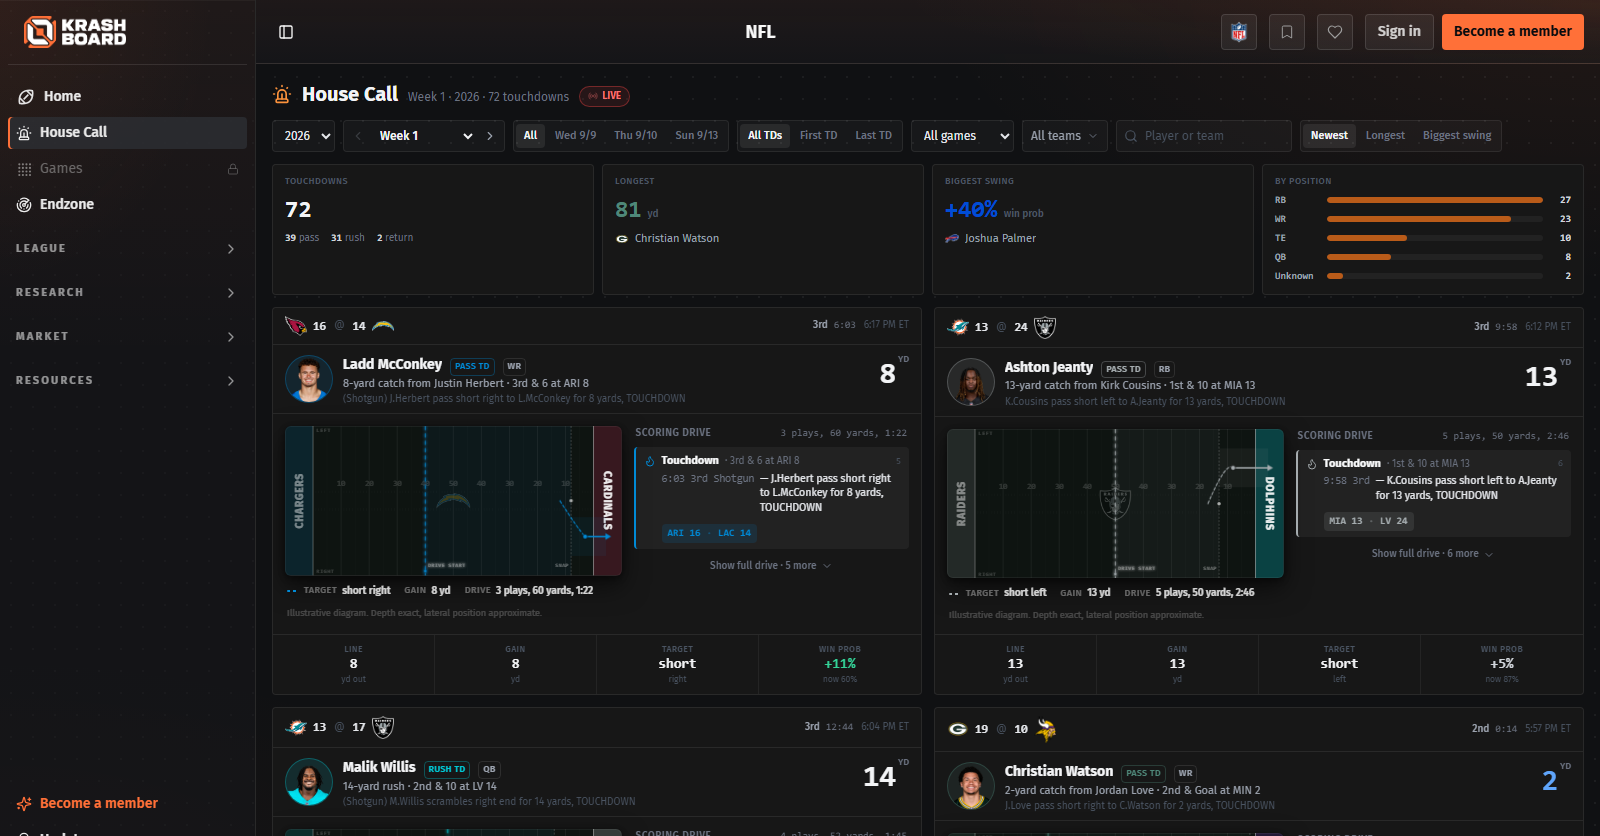
Task: Show full drive for Jeanty touchdown
Action: (x=1432, y=554)
